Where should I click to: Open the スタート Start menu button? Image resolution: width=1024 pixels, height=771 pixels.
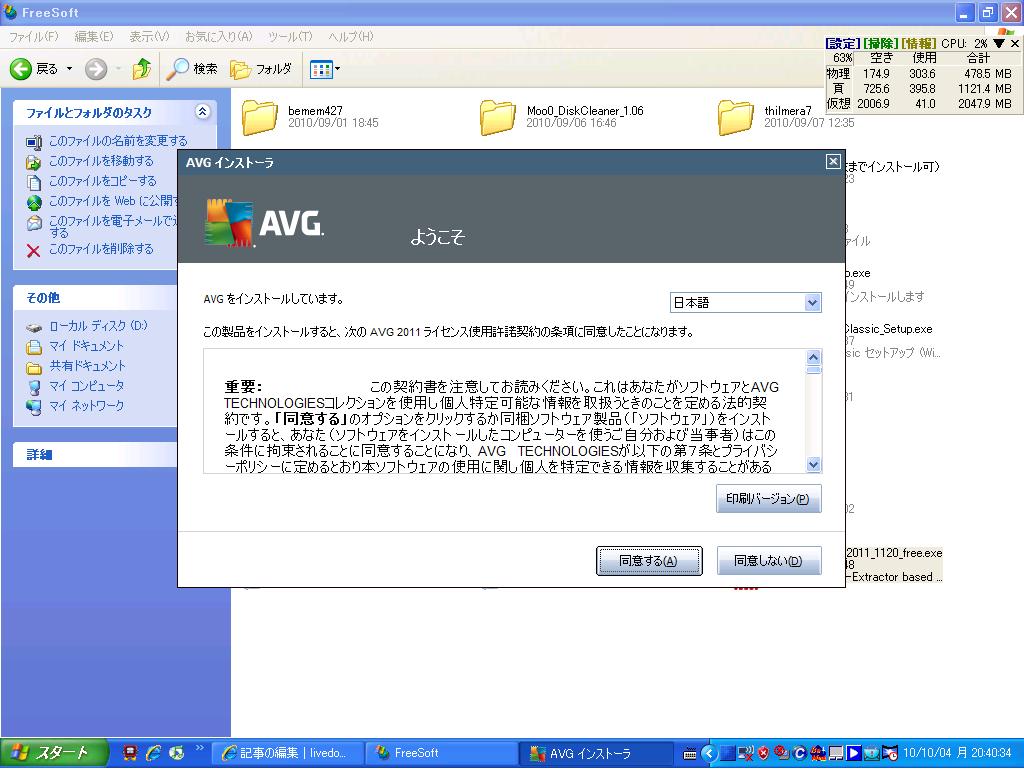tap(54, 753)
